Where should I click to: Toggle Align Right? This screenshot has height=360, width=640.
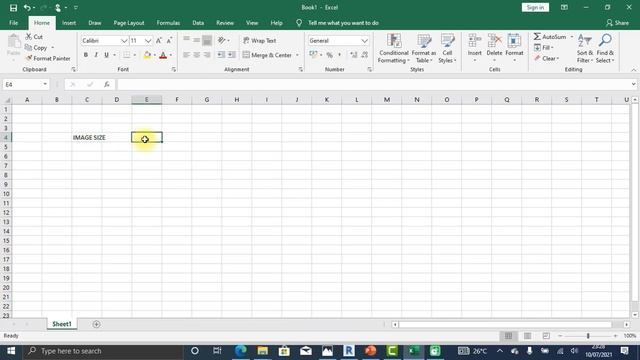click(x=207, y=55)
